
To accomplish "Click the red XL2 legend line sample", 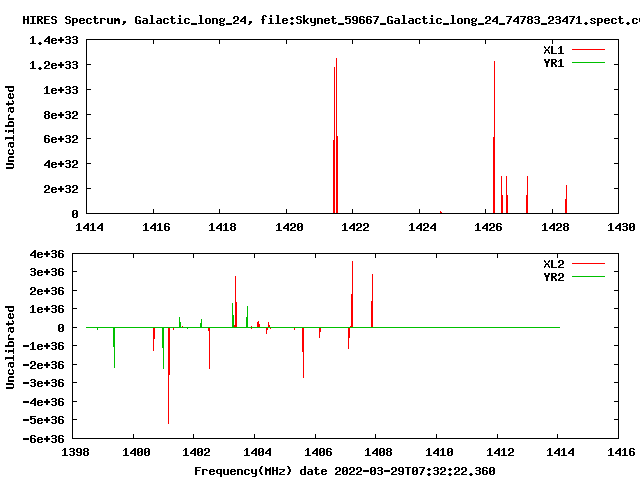I will tap(588, 264).
